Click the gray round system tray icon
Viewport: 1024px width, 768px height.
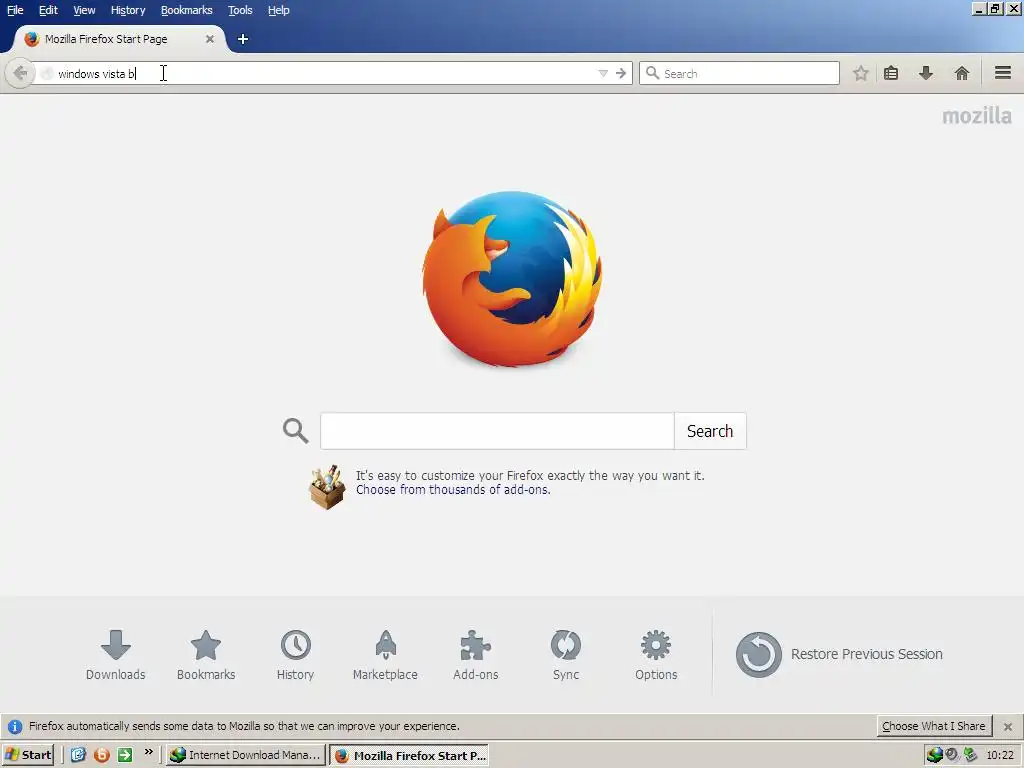coord(952,754)
